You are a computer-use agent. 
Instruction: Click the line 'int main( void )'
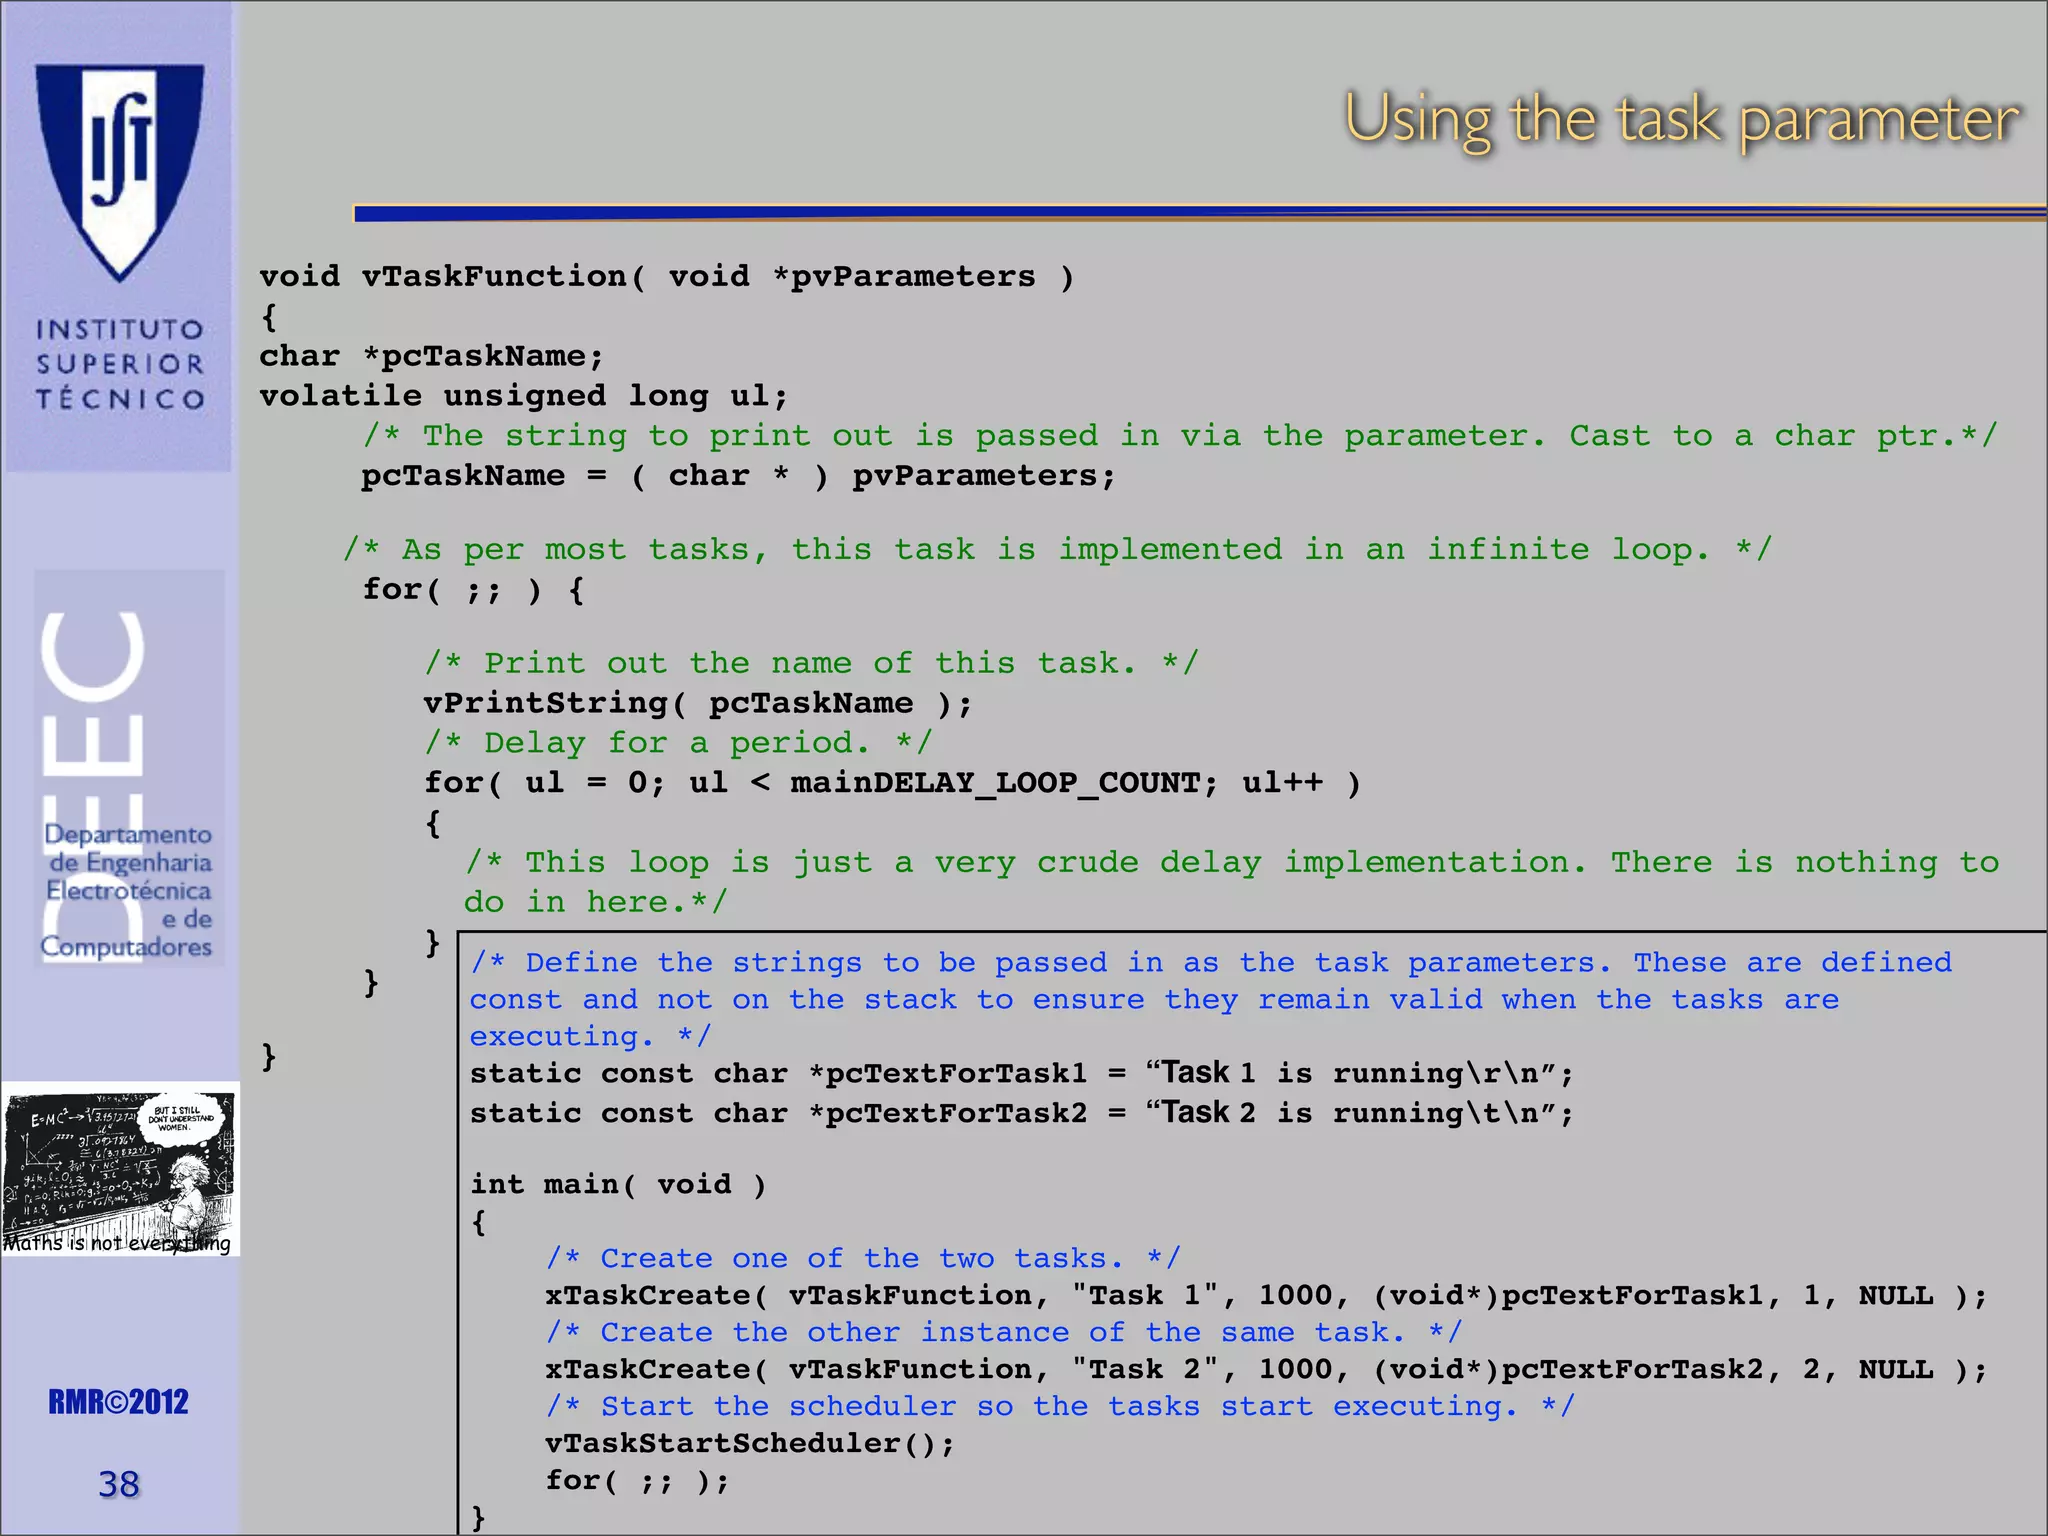click(x=619, y=1184)
